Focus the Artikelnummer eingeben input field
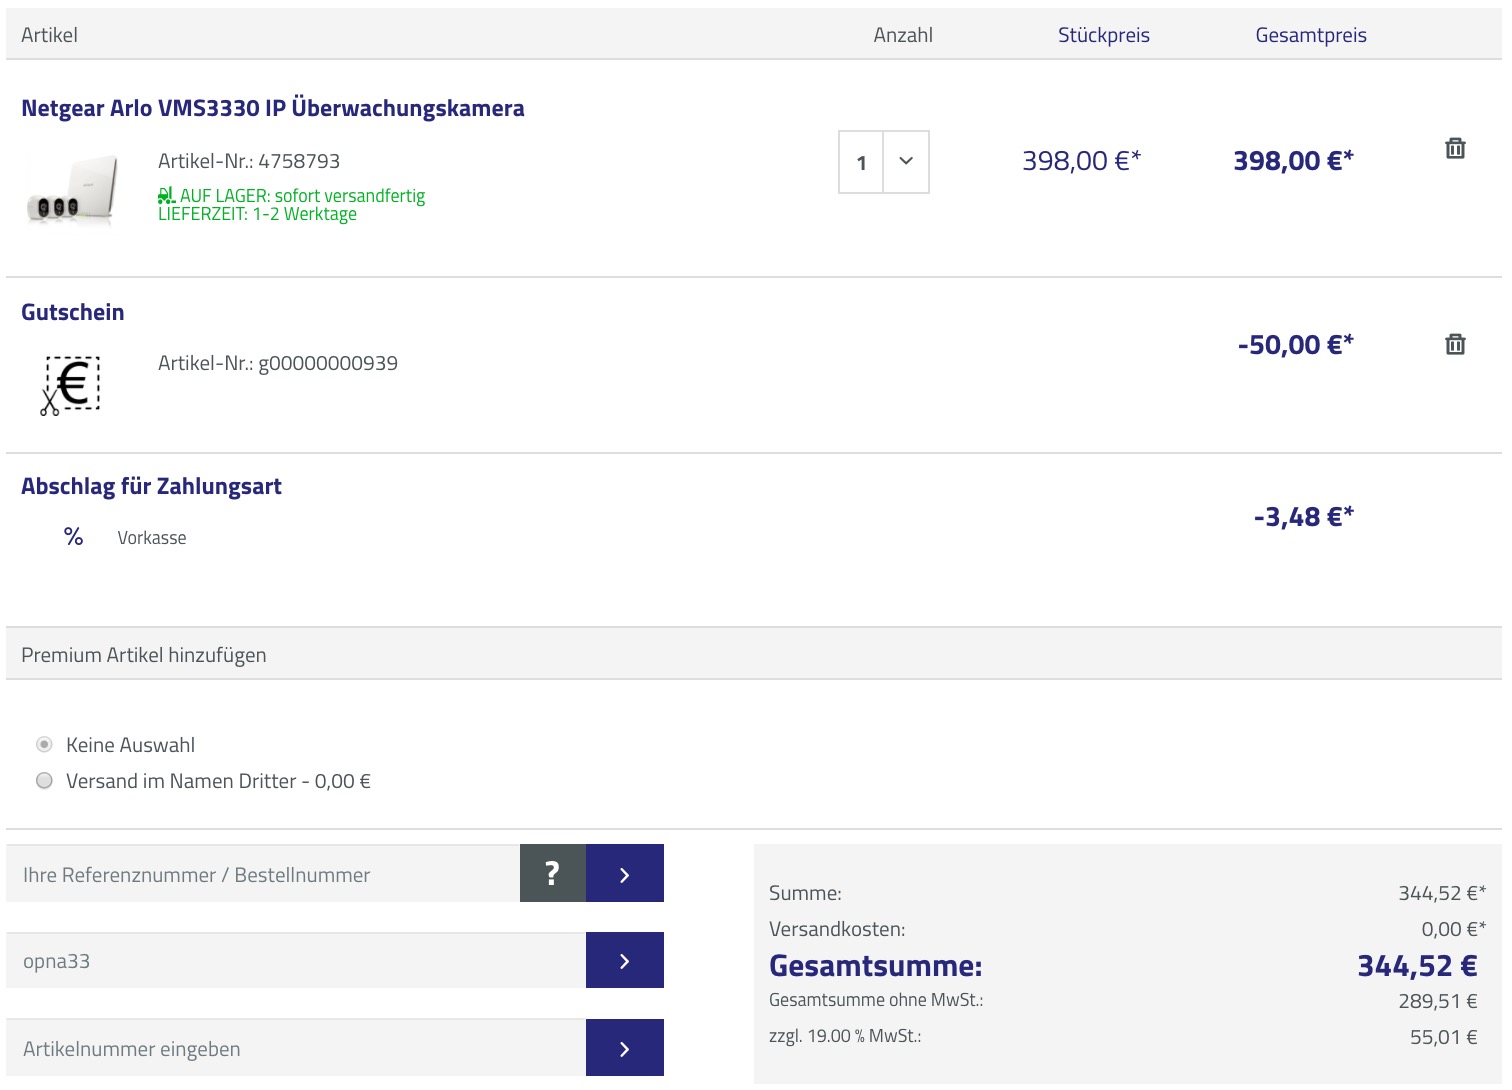 (296, 1049)
